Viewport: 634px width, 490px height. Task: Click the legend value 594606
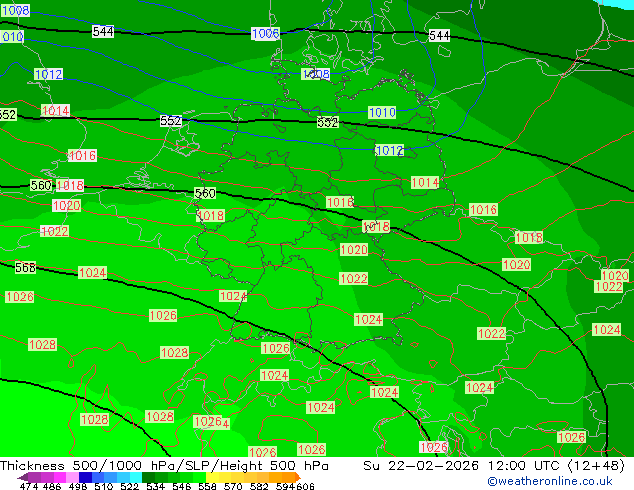(x=295, y=486)
